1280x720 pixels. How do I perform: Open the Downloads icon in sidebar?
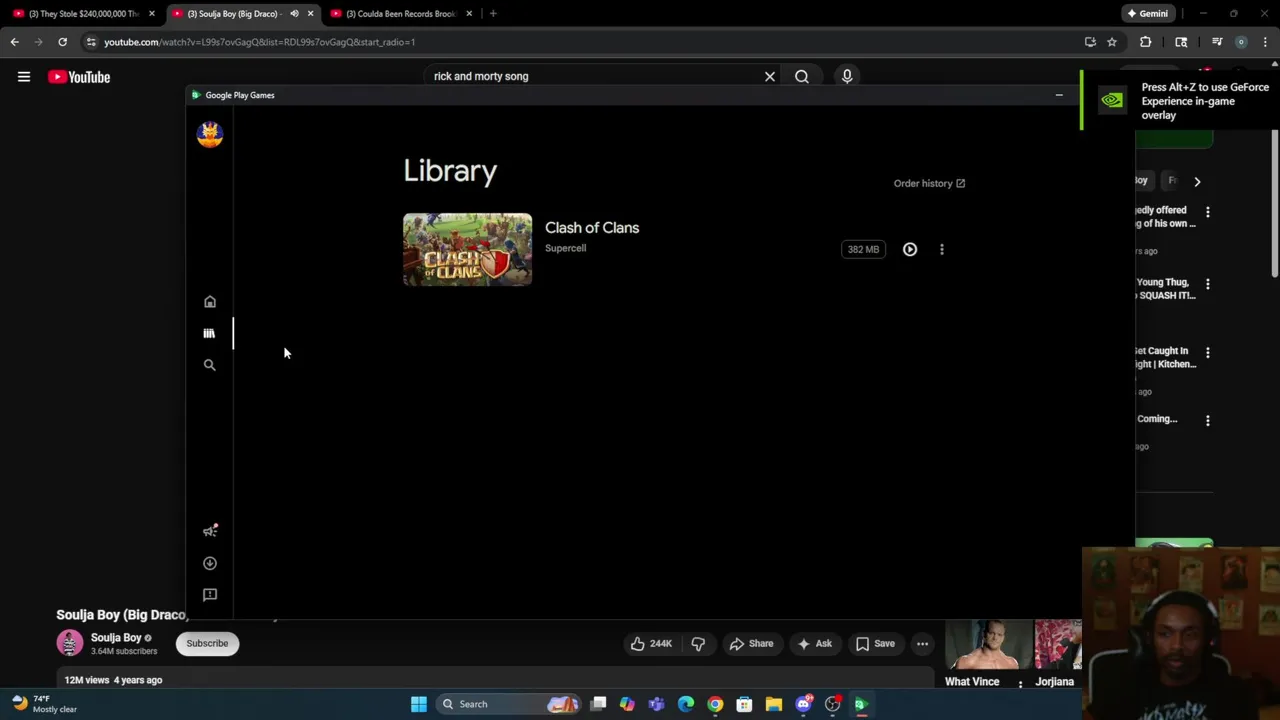click(210, 563)
